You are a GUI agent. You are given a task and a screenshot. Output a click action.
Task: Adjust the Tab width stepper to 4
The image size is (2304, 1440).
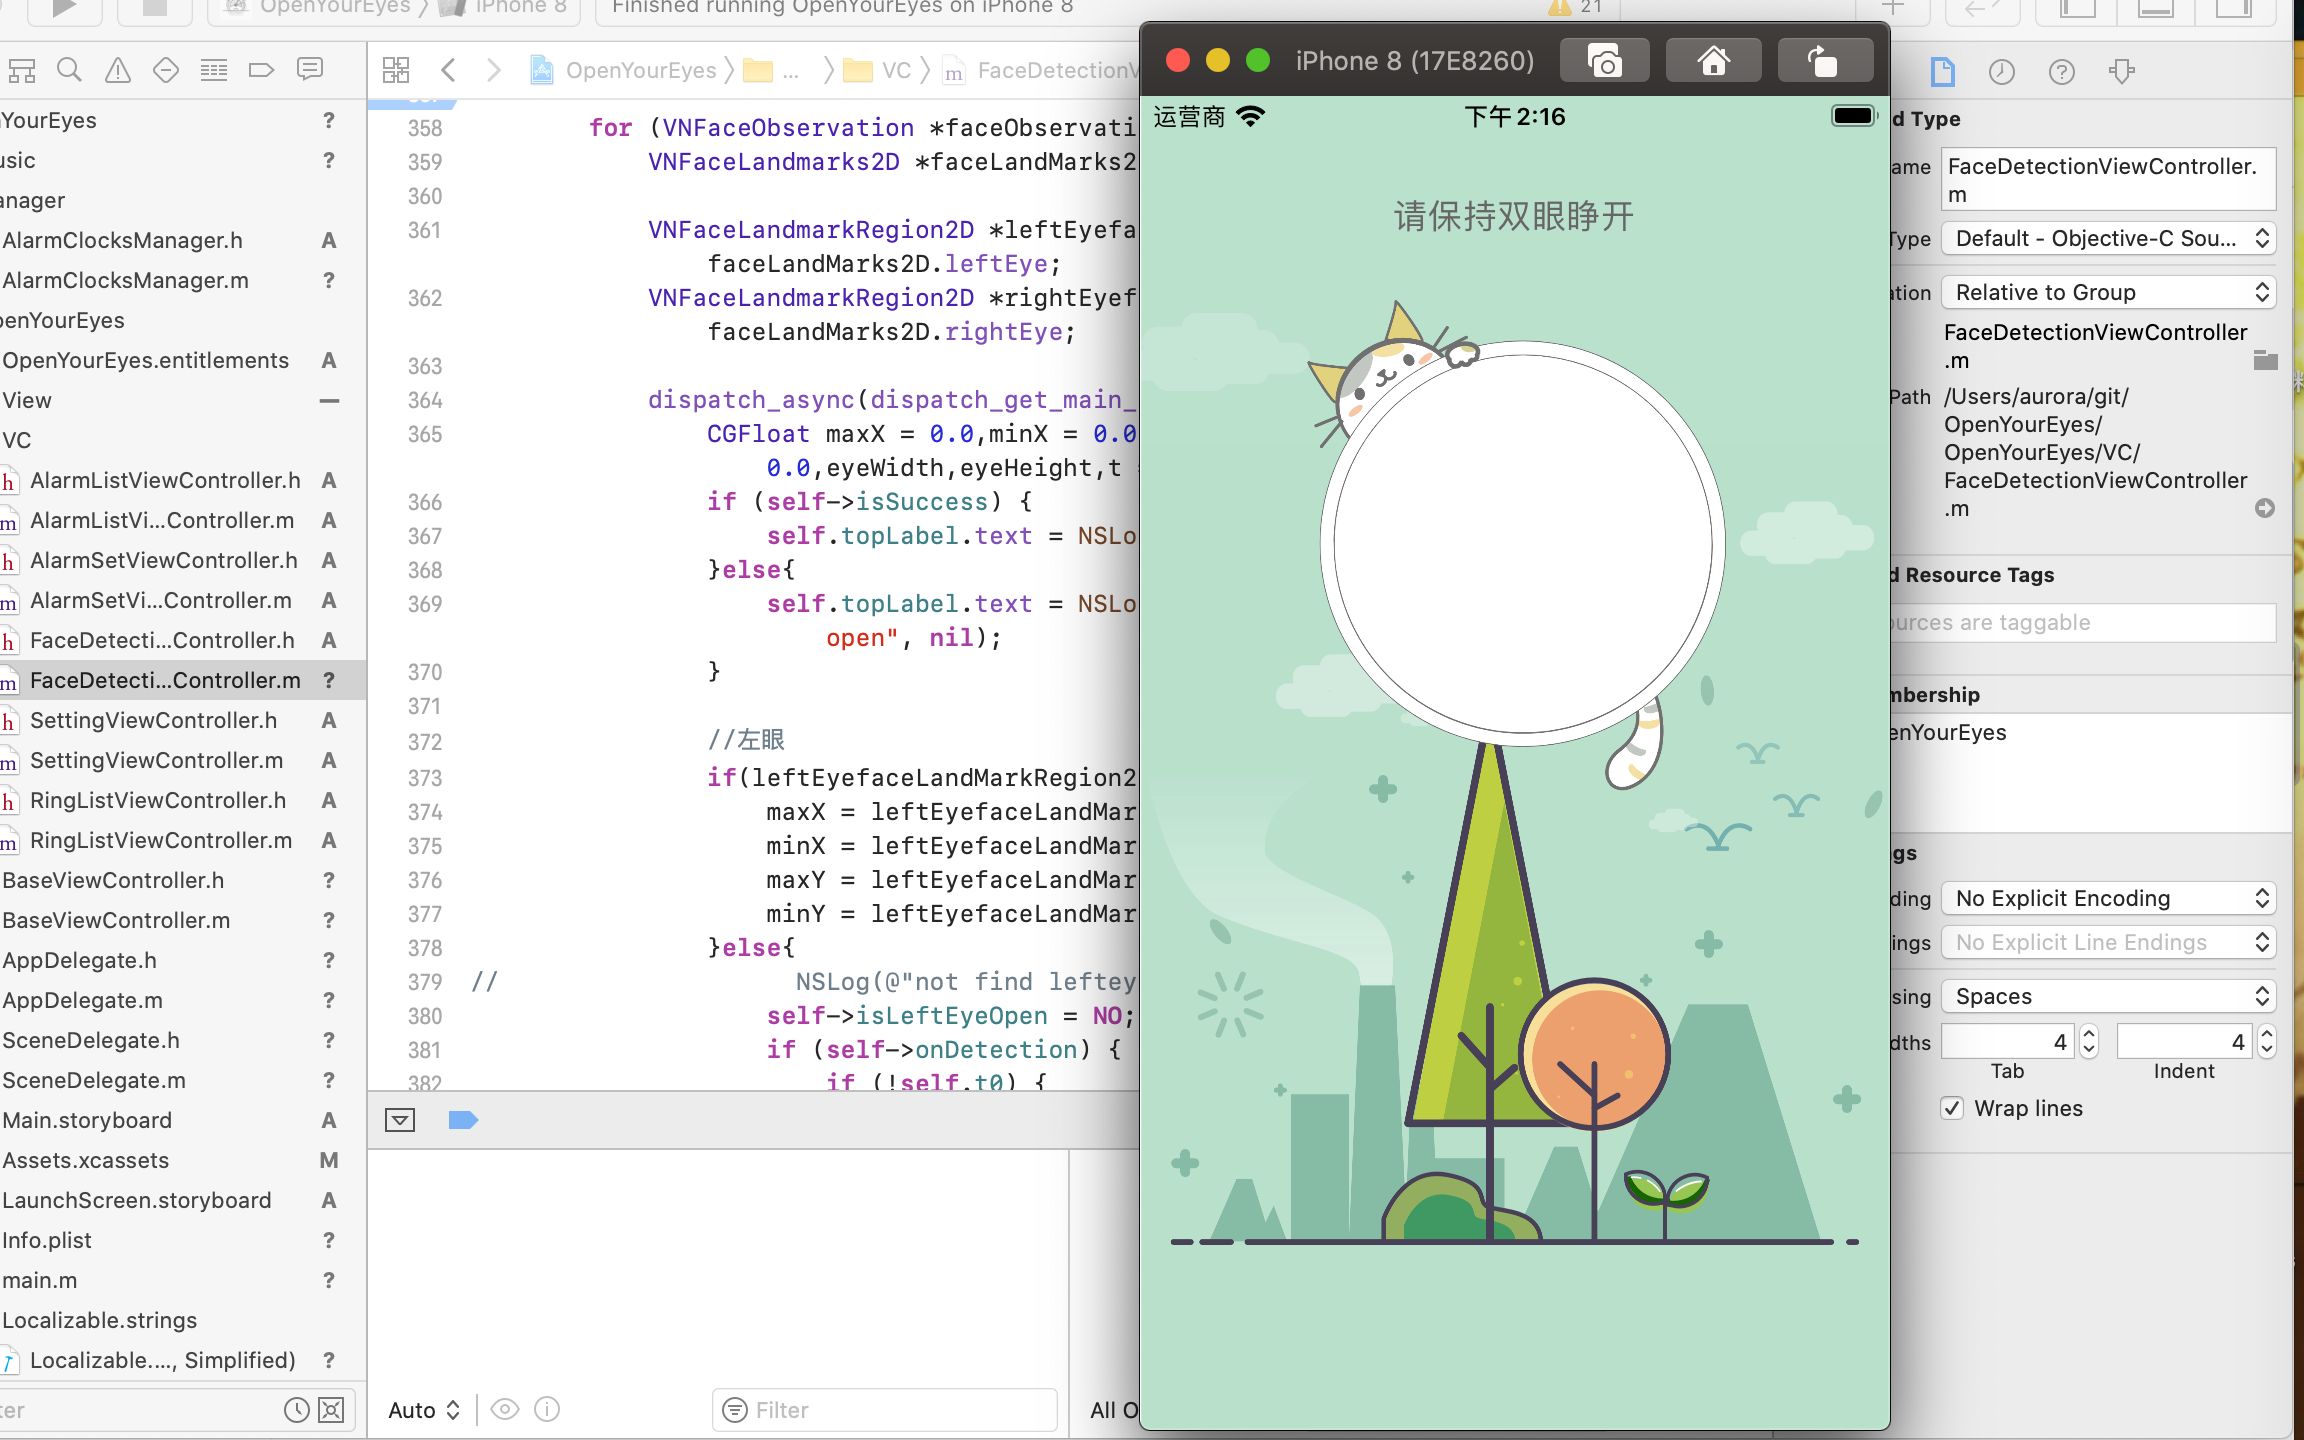(x=2087, y=1040)
